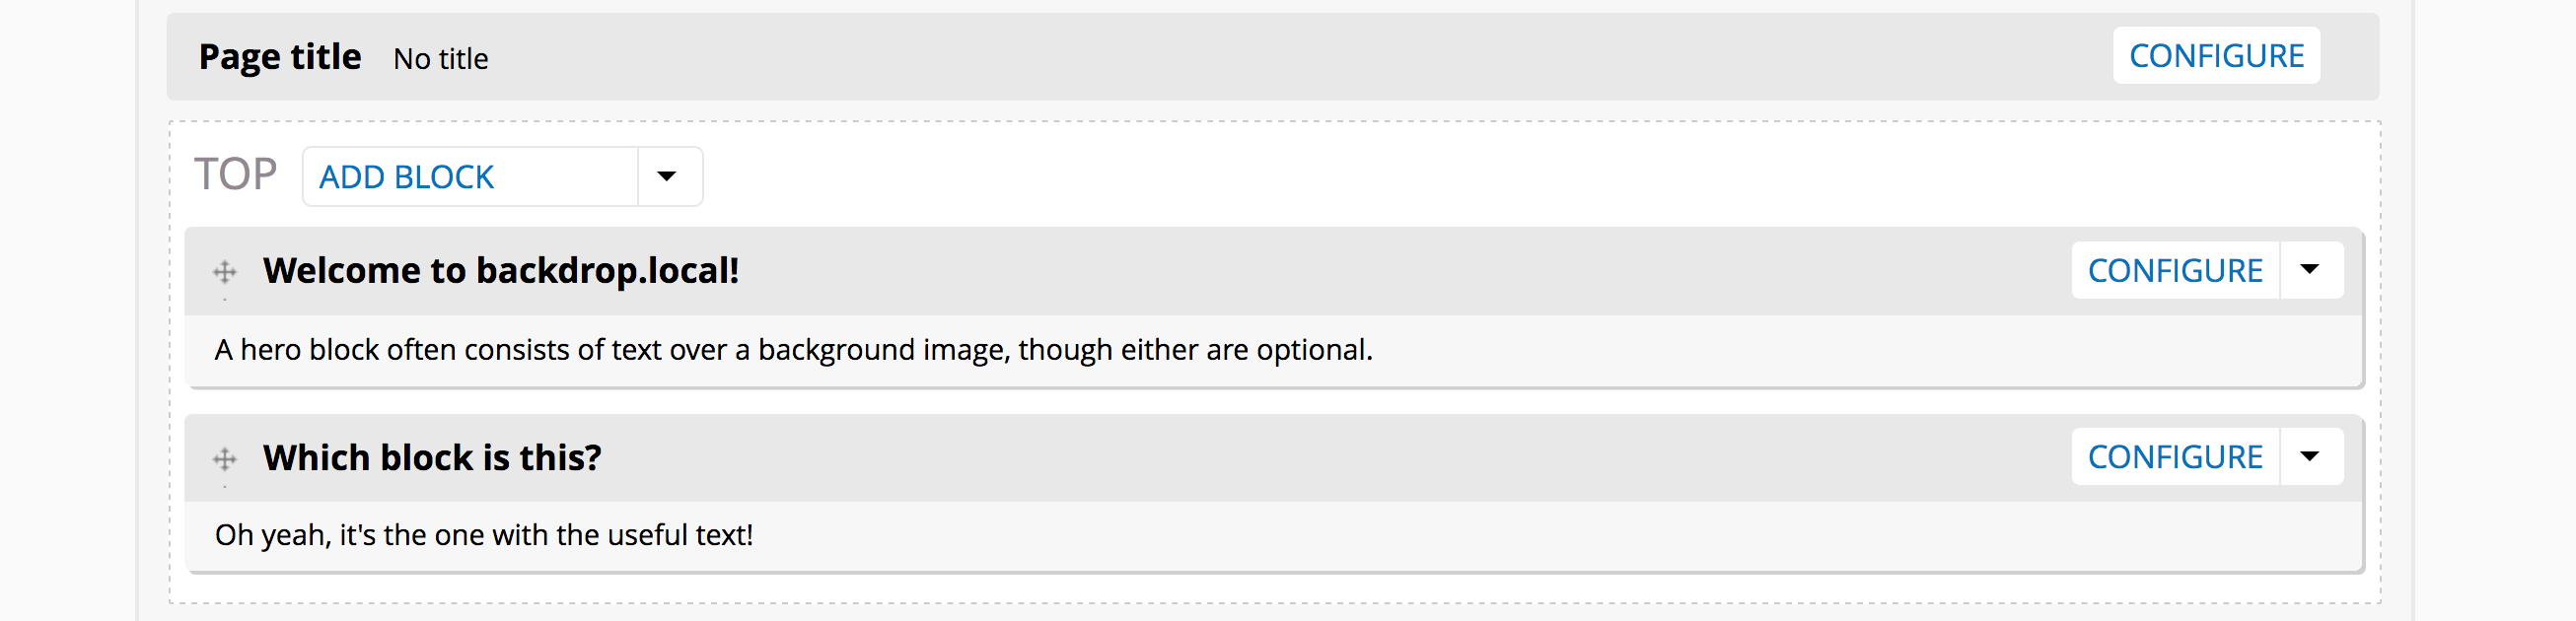Open ADD BLOCK dropdown arrow in TOP region
2576x621 pixels.
(668, 177)
